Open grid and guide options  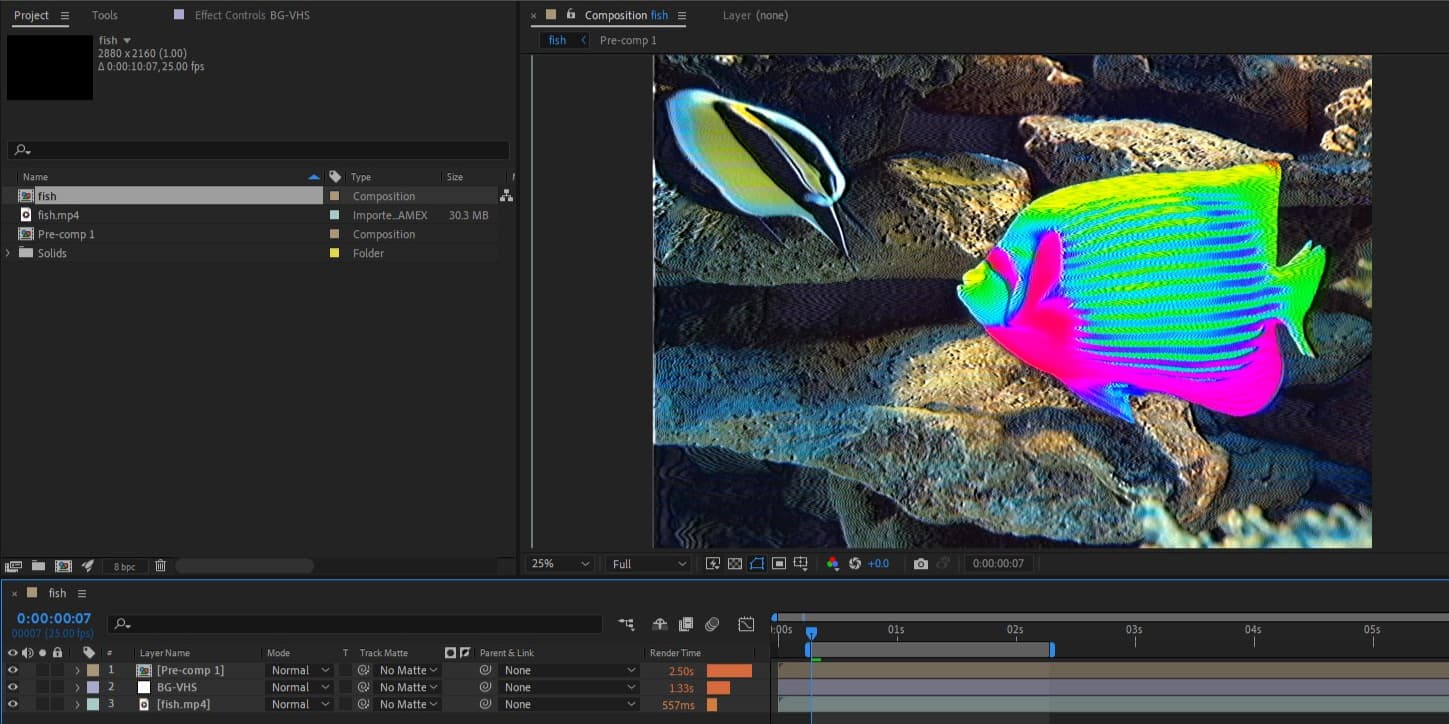[x=801, y=564]
